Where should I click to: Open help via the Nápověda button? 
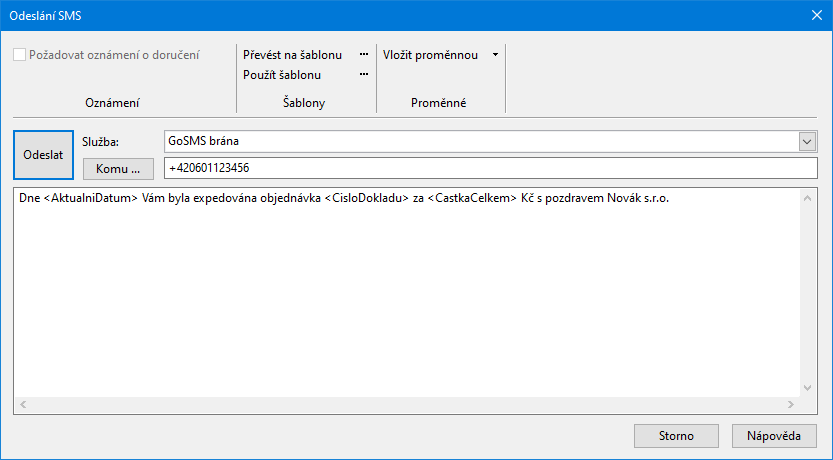click(774, 436)
